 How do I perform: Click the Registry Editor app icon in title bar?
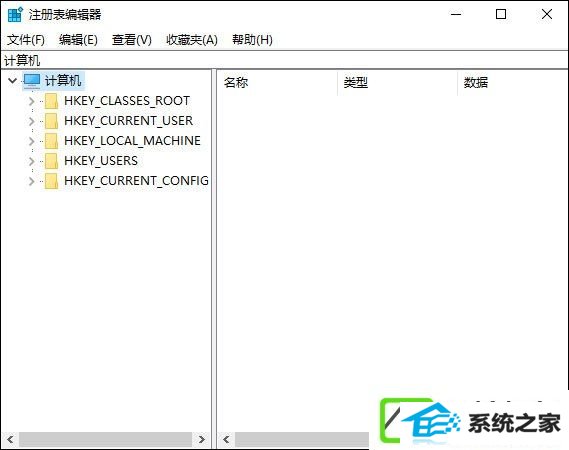coord(15,15)
